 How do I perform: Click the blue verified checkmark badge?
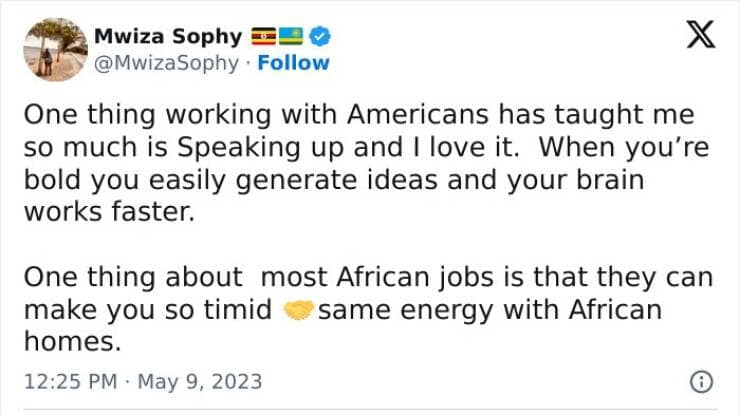point(320,38)
